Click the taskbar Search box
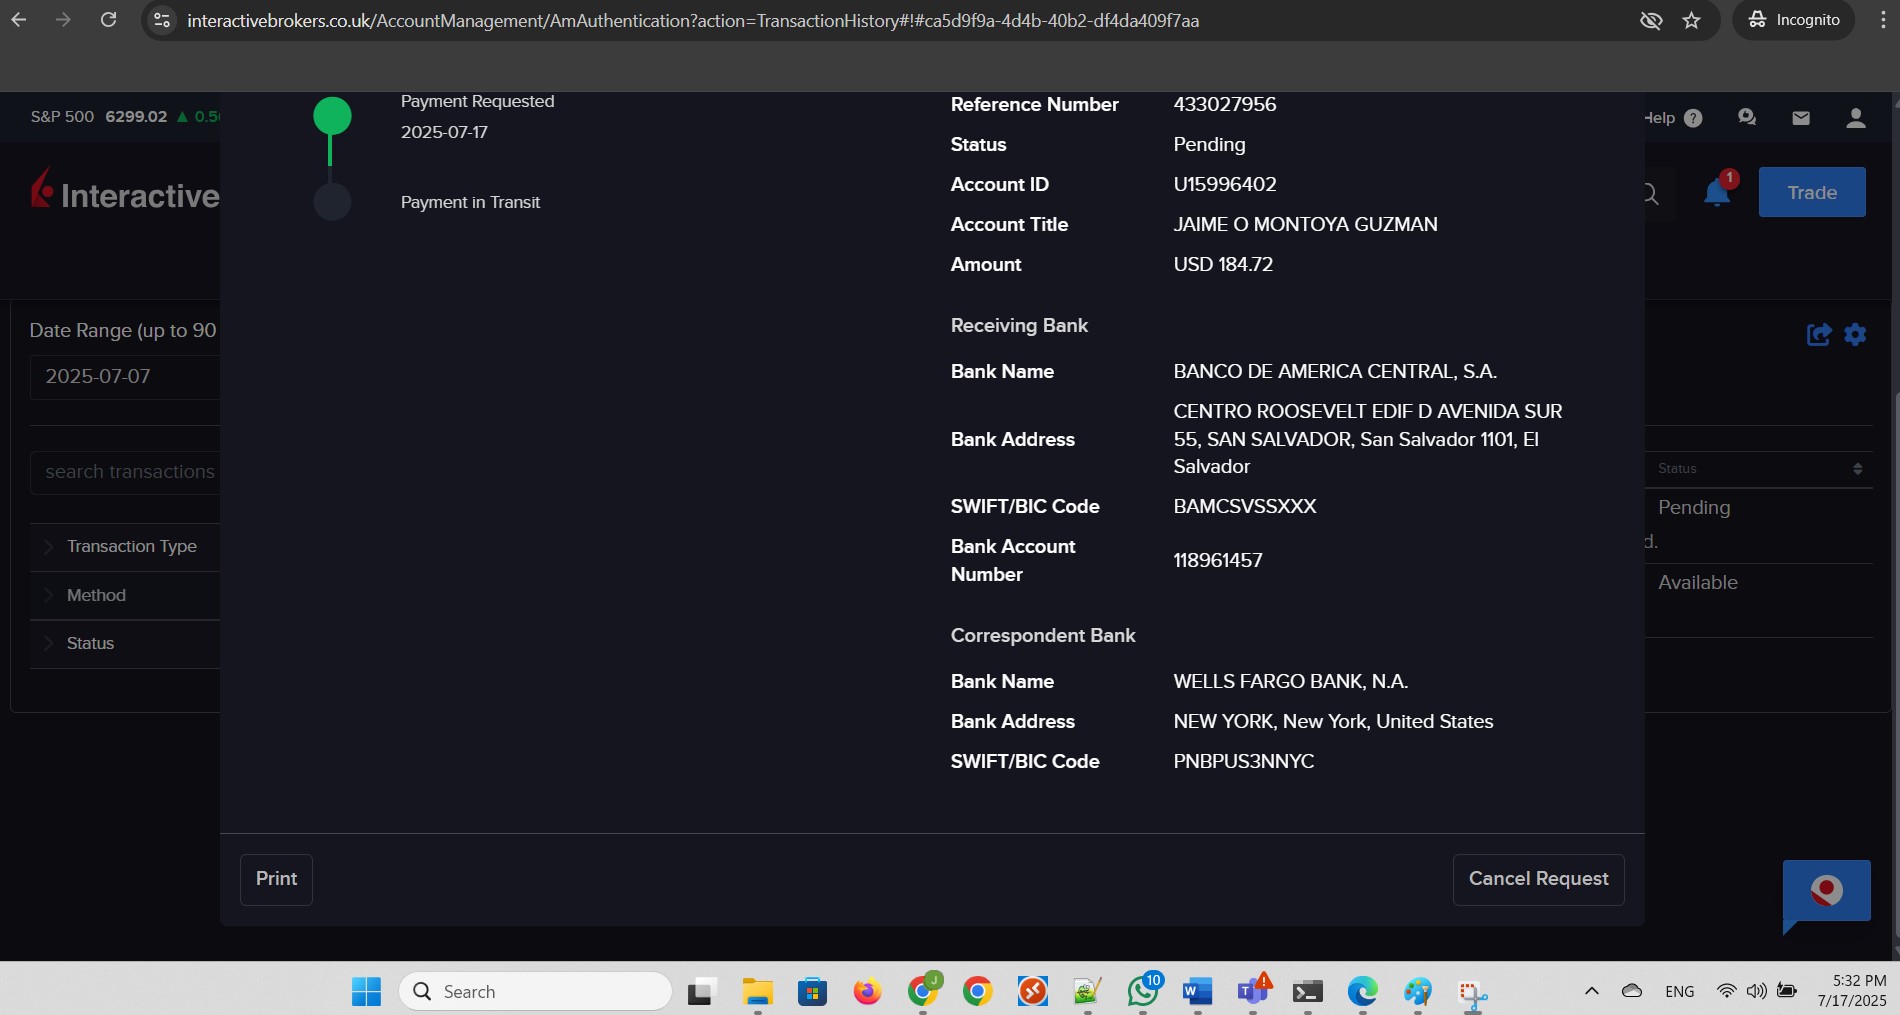 coord(535,991)
